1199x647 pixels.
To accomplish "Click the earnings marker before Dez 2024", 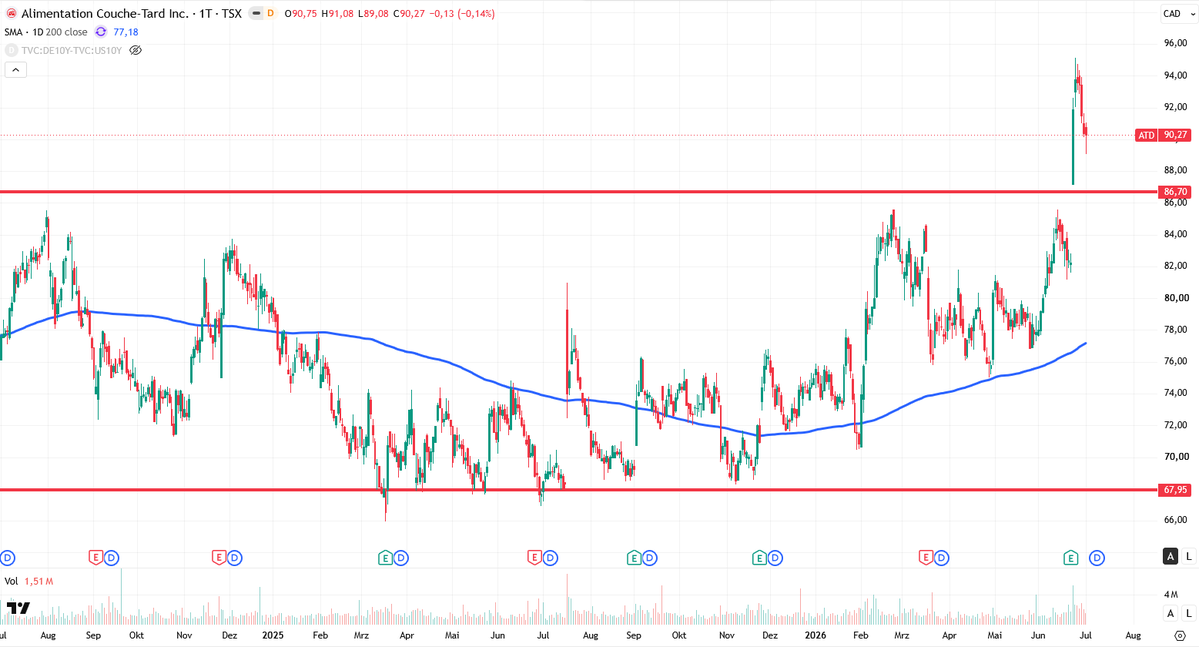I will coord(219,558).
